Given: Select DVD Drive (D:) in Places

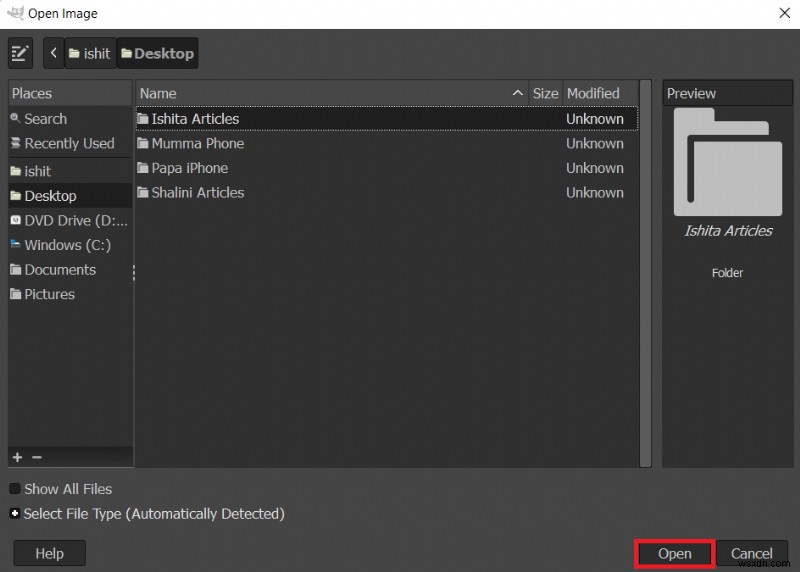Looking at the screenshot, I should pyautogui.click(x=70, y=220).
